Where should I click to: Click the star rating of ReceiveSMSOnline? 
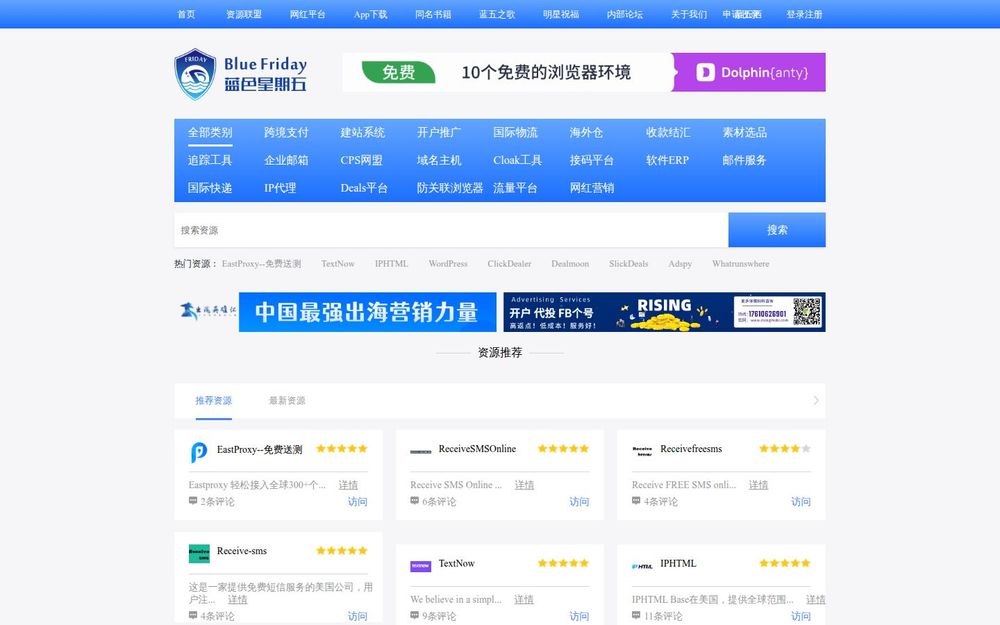point(563,448)
